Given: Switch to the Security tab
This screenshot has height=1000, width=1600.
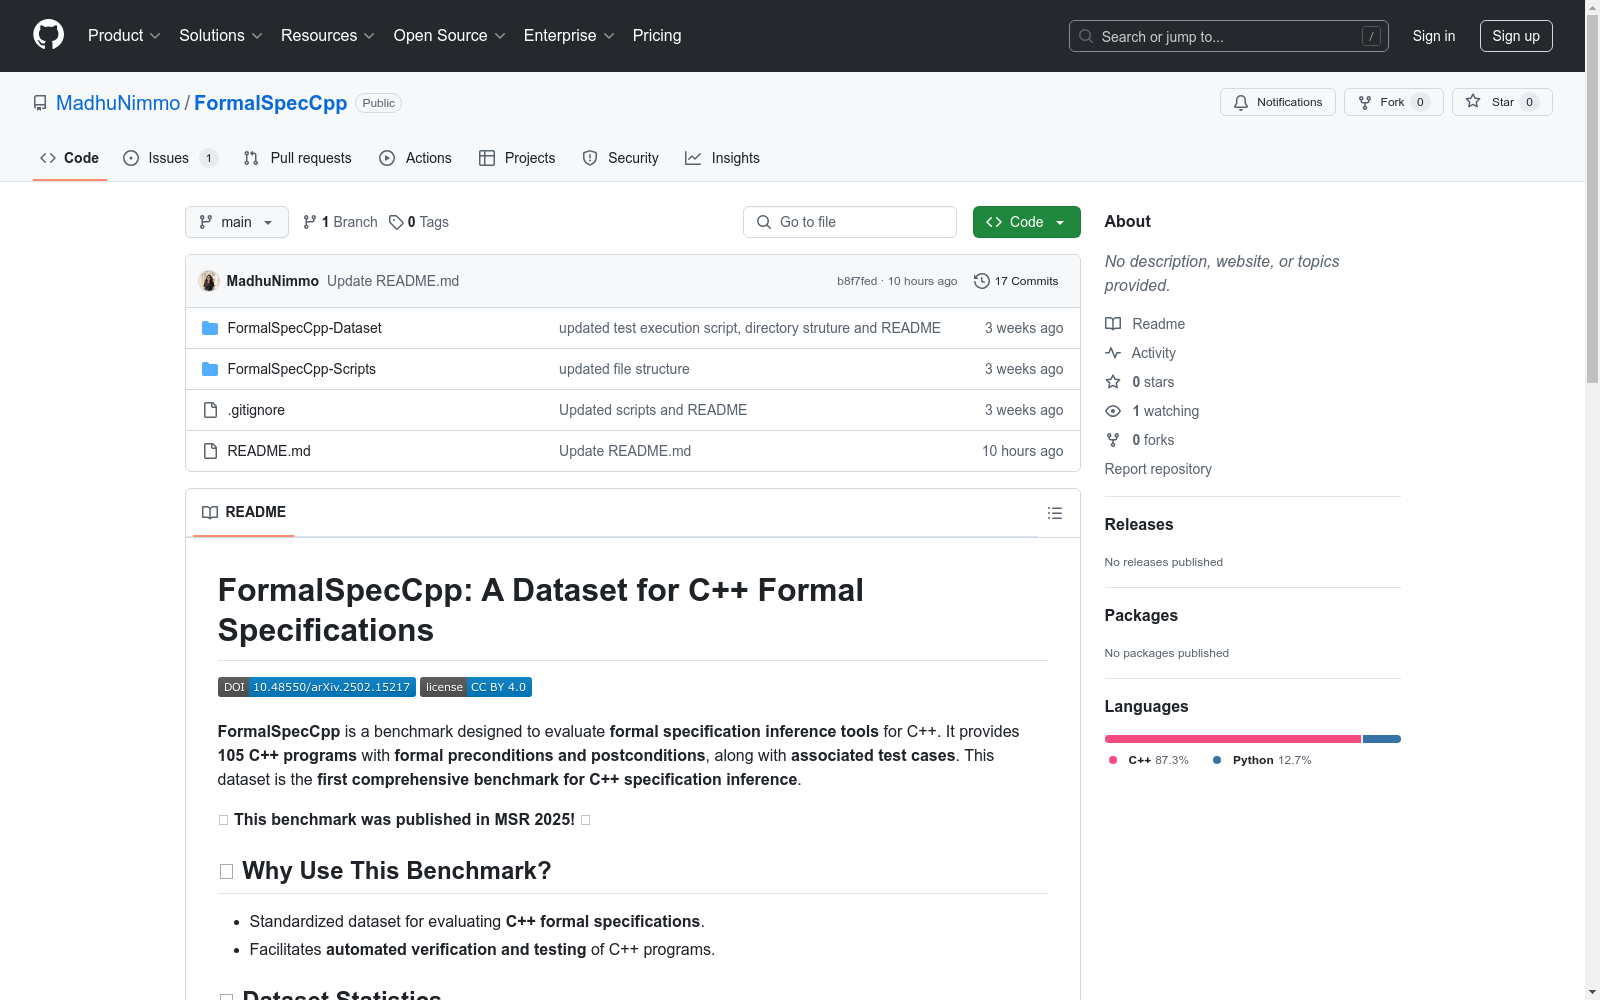Looking at the screenshot, I should (621, 158).
